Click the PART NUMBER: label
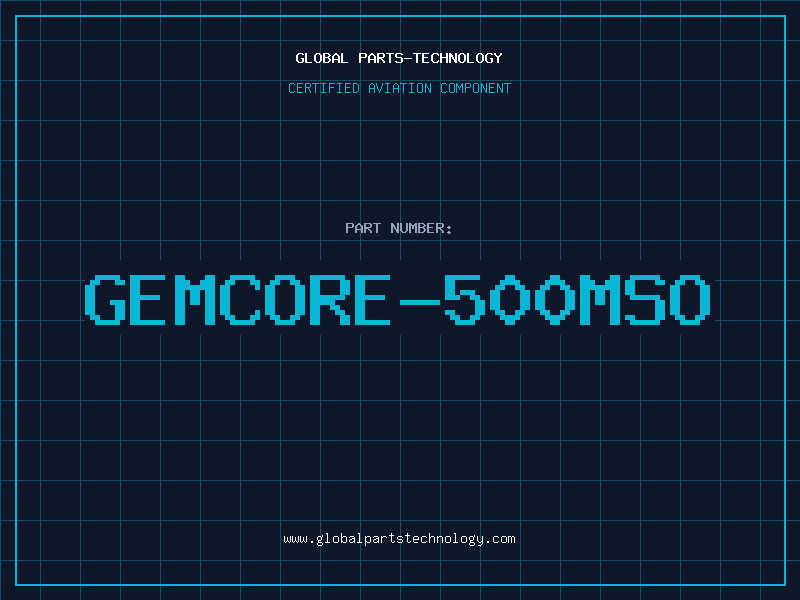Image resolution: width=800 pixels, height=600 pixels. click(x=398, y=228)
